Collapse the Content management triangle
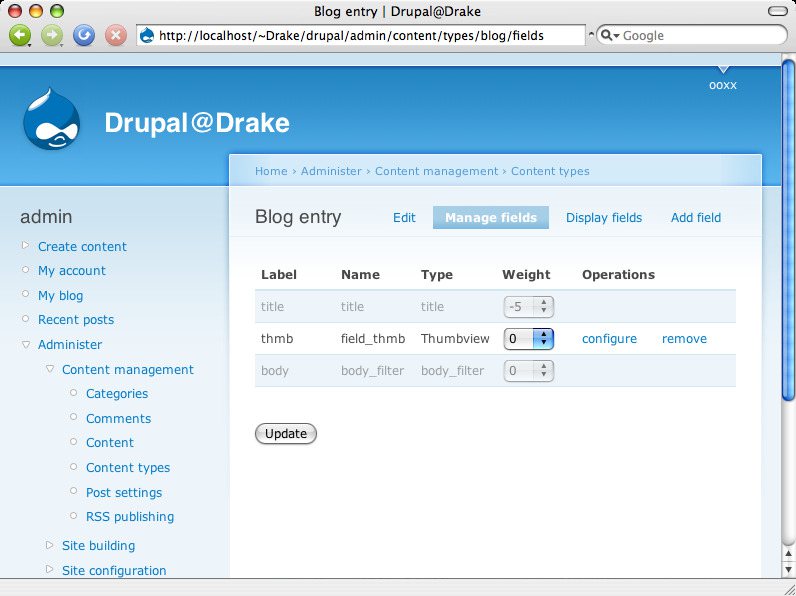This screenshot has width=796, height=596. click(50, 369)
